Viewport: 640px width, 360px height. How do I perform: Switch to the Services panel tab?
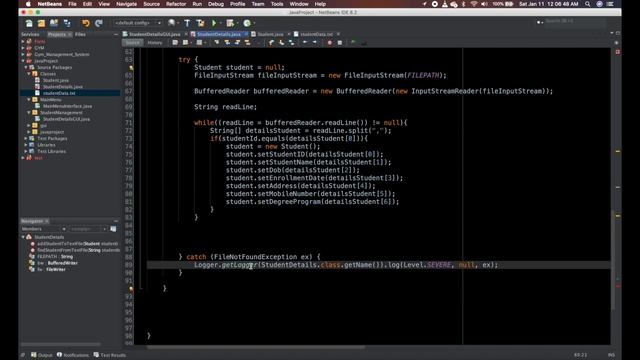31,34
